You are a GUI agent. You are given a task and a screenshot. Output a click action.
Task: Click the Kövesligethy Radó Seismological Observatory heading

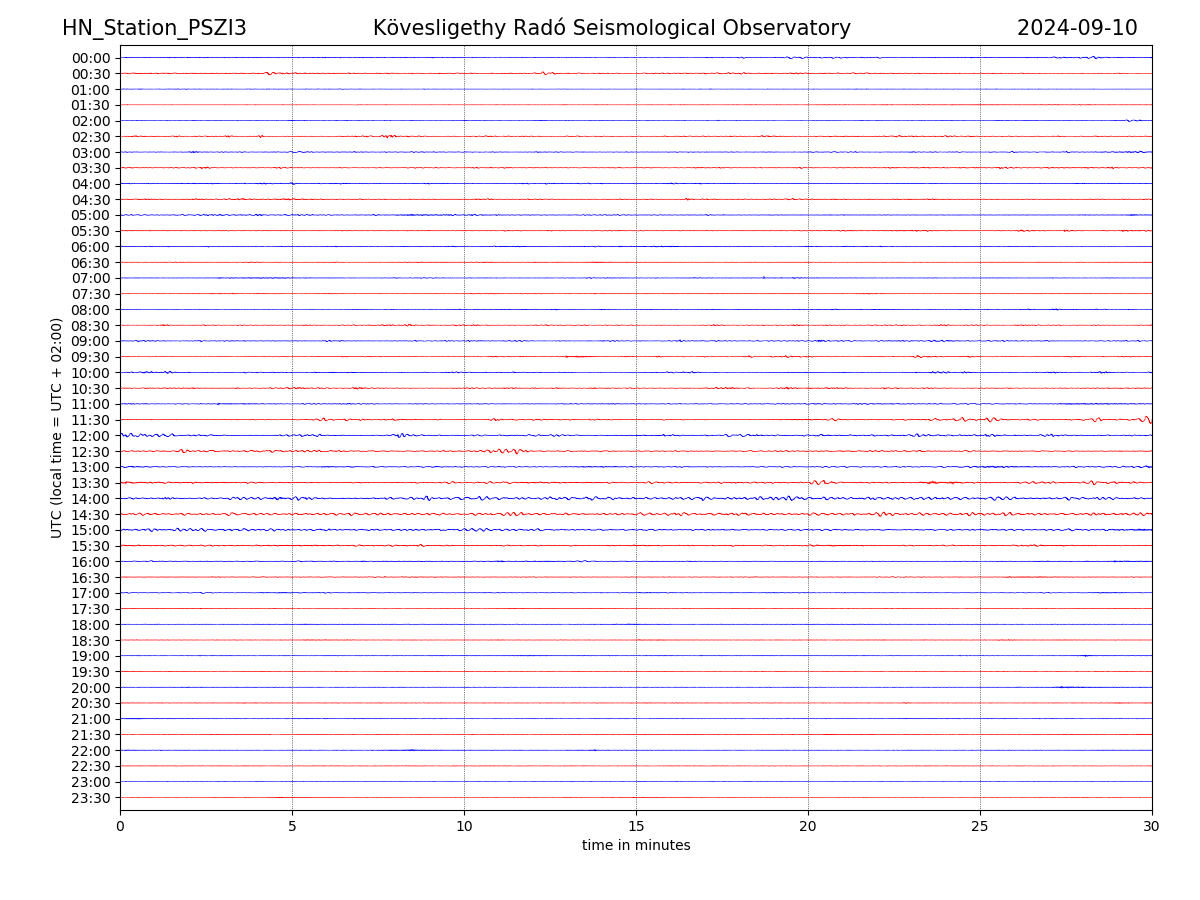point(611,28)
